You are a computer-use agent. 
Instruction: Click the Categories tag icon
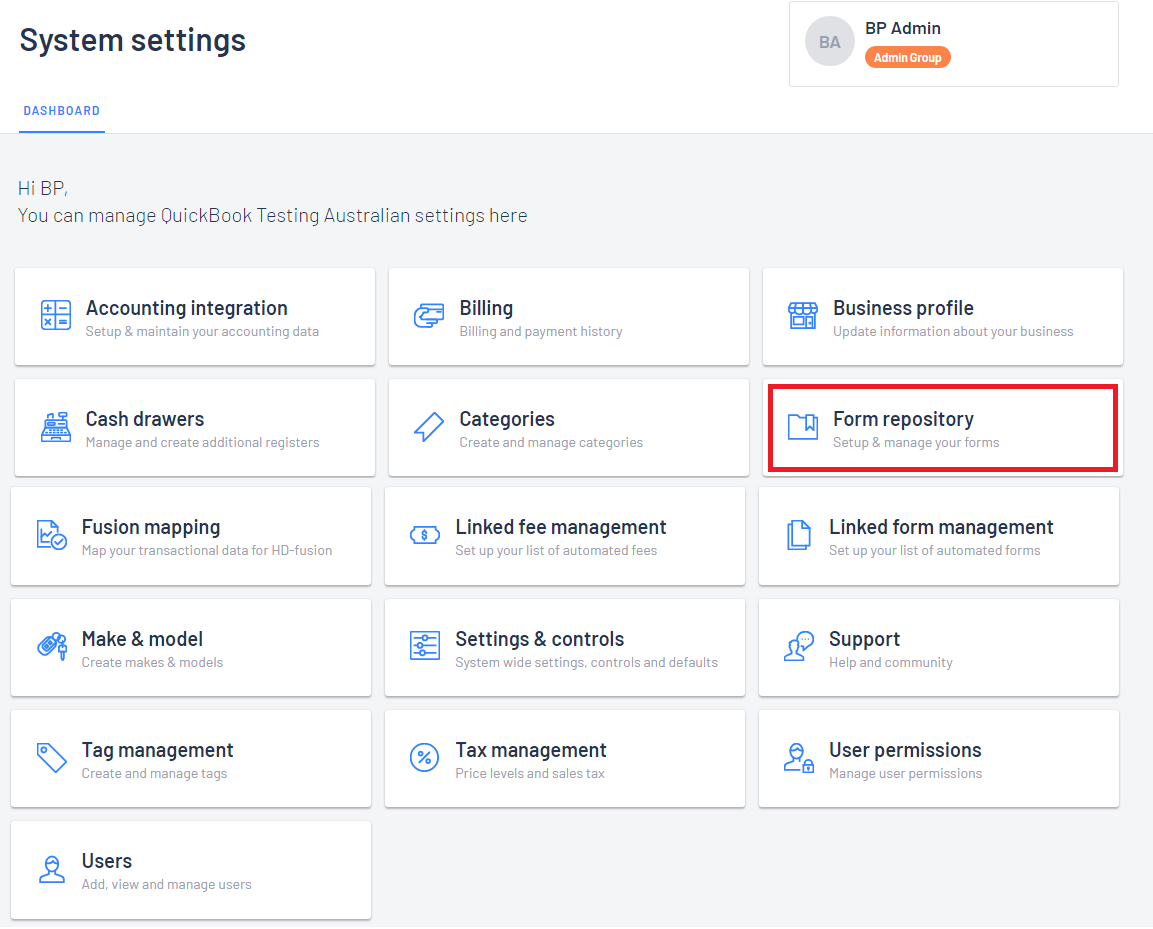[x=429, y=427]
